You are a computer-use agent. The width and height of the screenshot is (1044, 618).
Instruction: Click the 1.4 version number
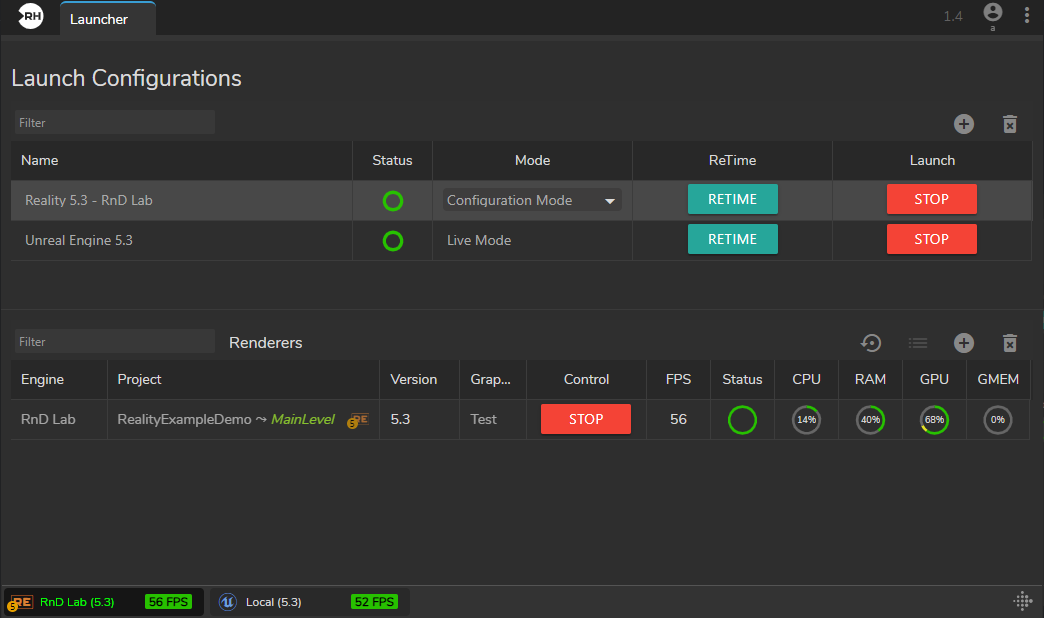click(953, 16)
